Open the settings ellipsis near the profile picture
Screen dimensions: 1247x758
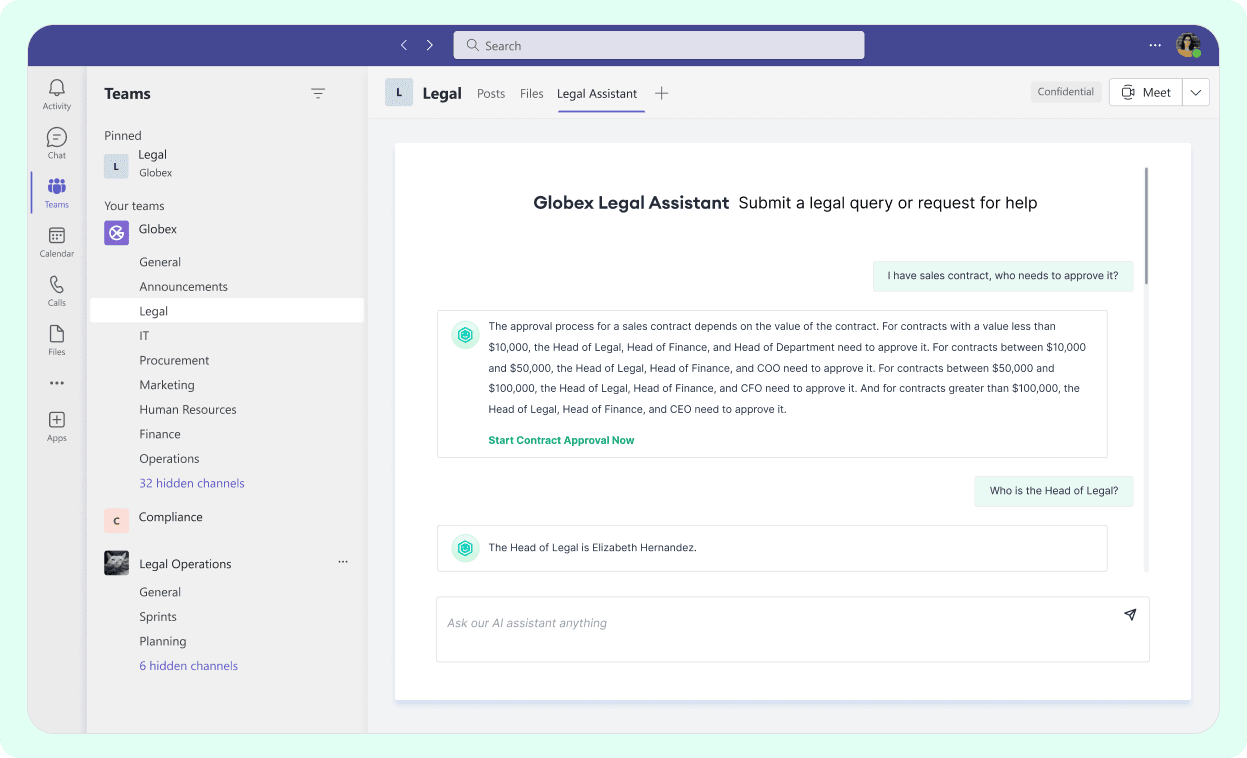(x=1155, y=45)
